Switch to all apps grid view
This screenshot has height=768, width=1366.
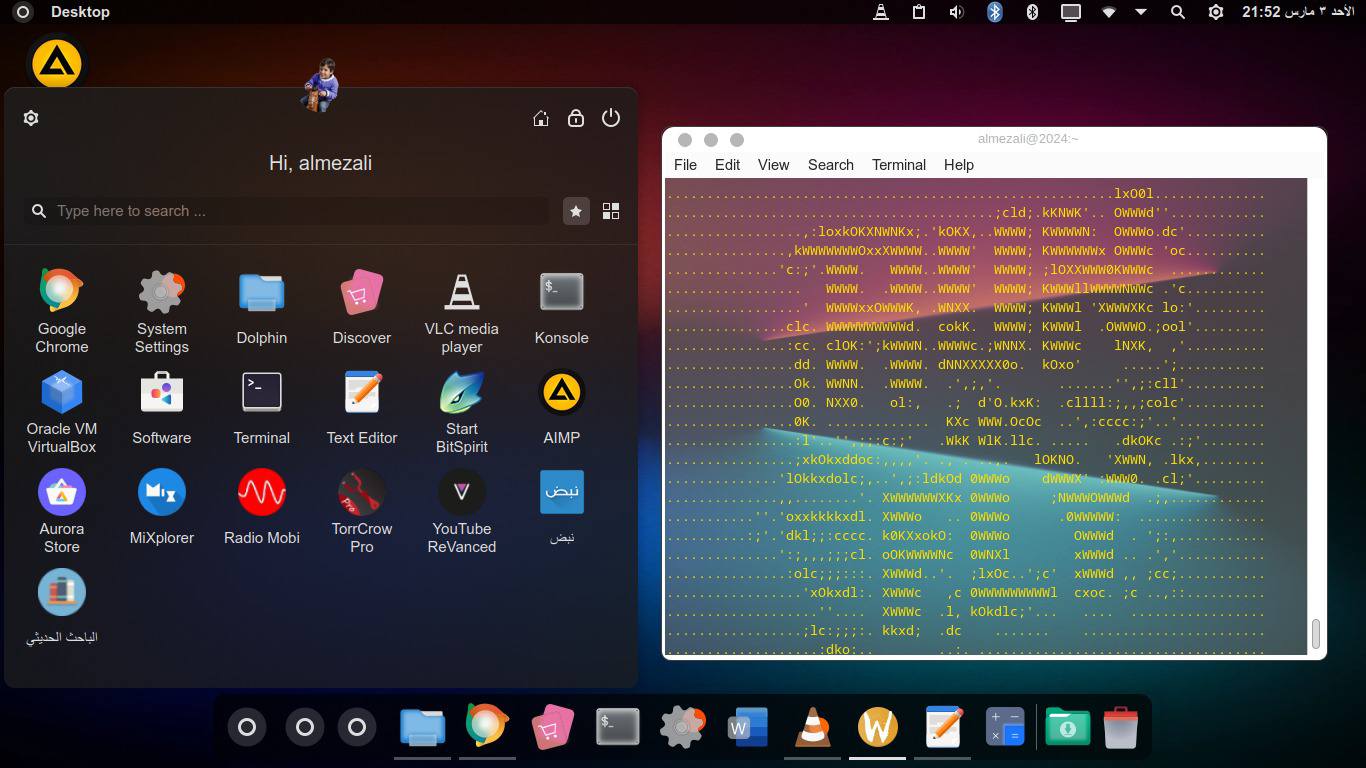pos(611,211)
